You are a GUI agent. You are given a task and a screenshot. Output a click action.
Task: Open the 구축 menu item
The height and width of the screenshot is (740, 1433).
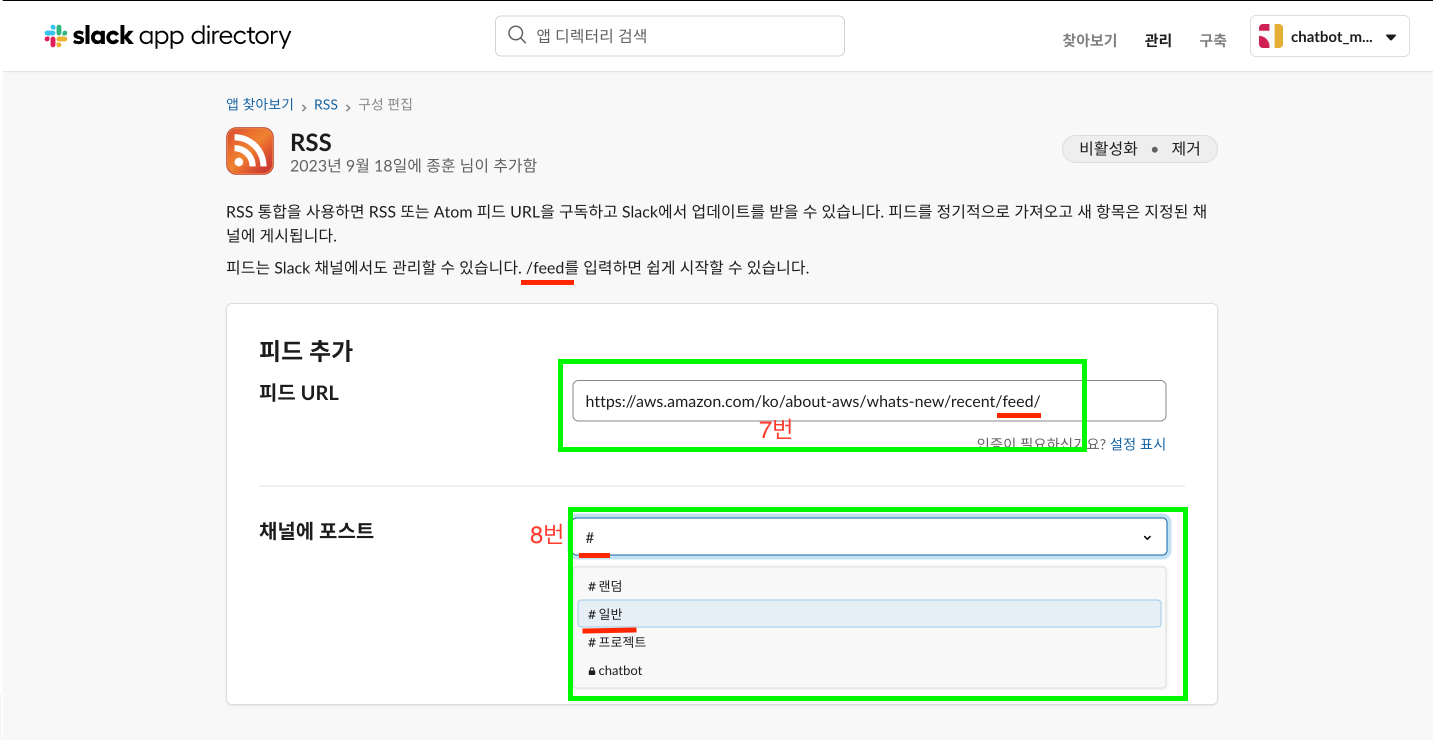click(x=1213, y=41)
